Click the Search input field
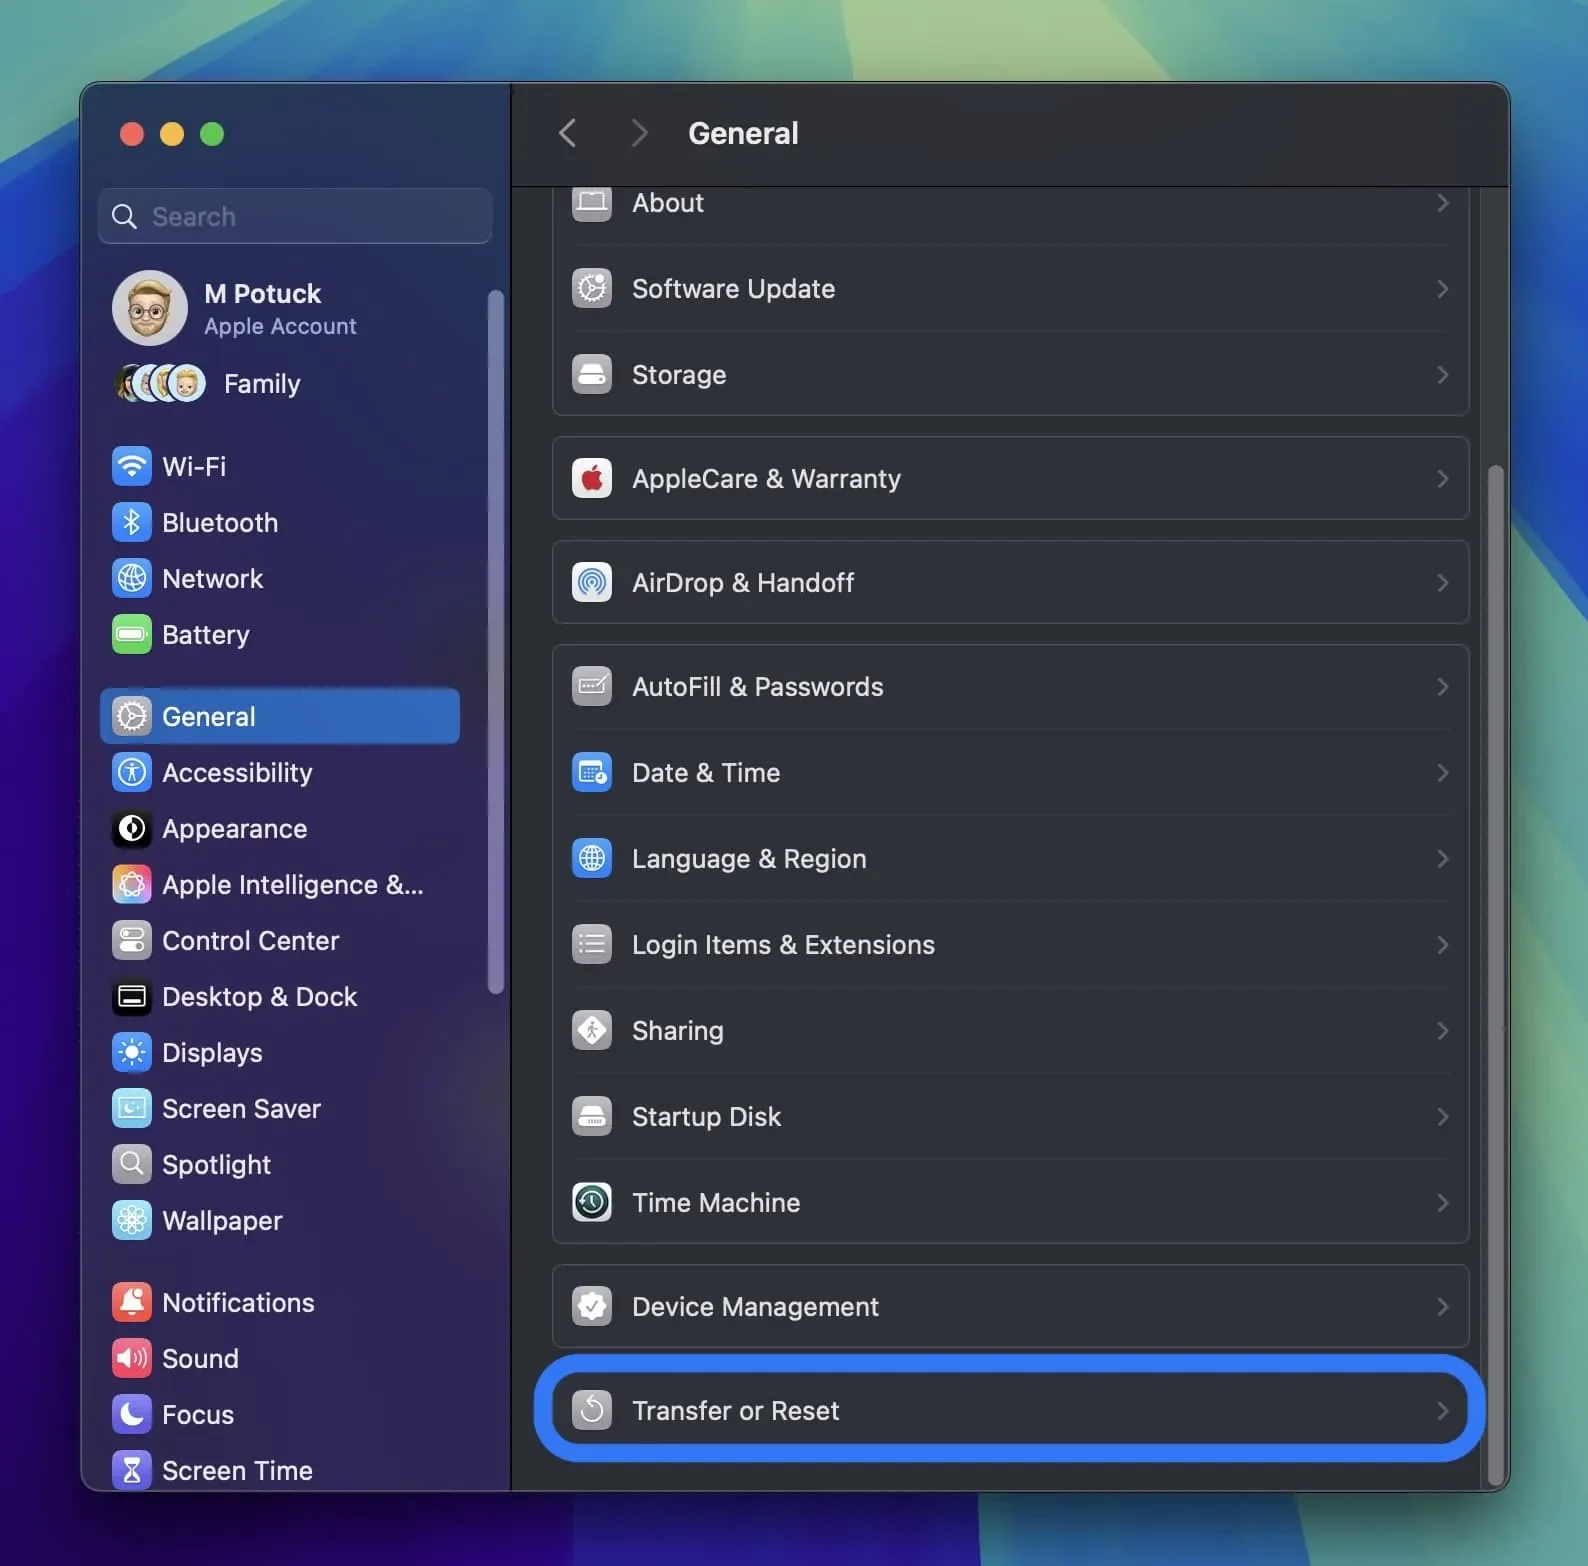 [295, 216]
